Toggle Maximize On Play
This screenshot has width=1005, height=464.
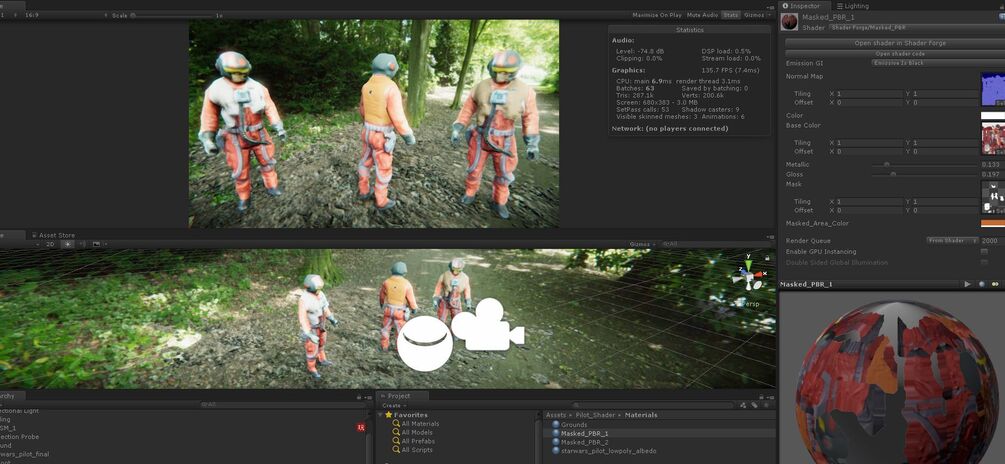657,15
